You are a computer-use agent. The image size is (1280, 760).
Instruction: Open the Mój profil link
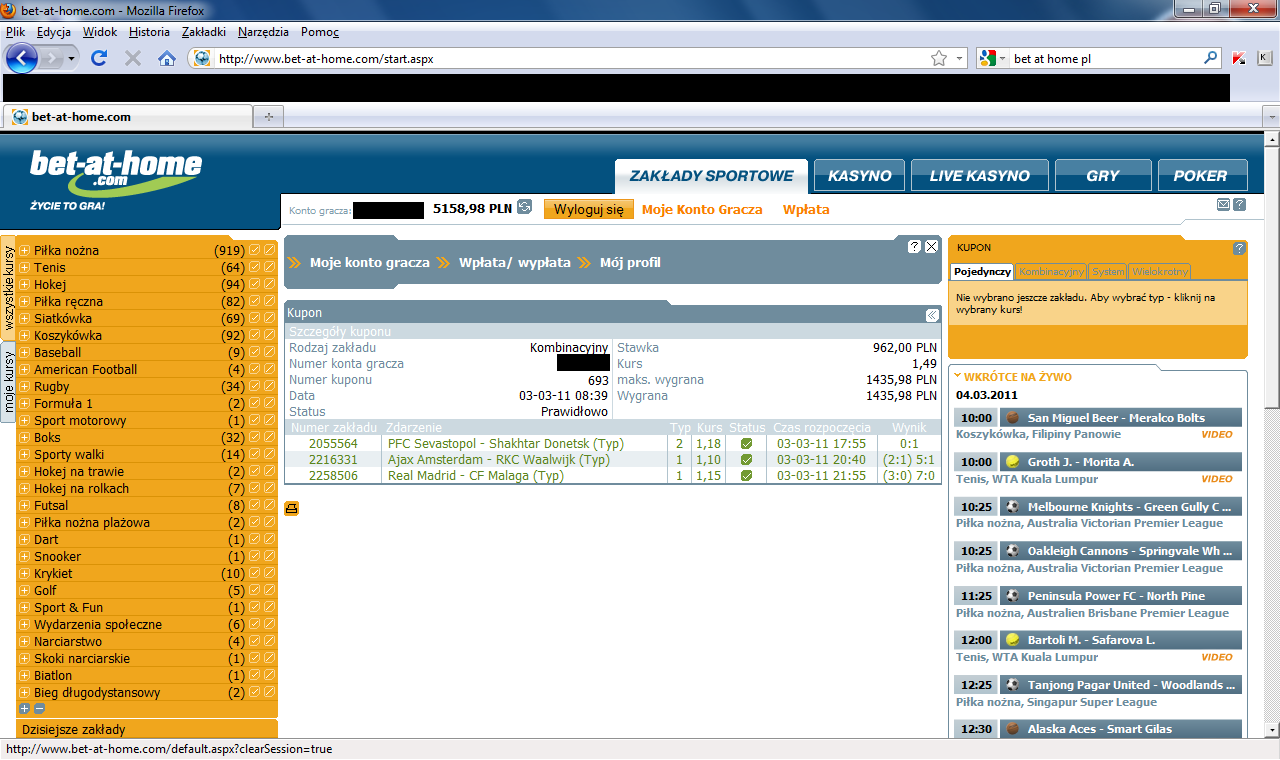[x=630, y=263]
